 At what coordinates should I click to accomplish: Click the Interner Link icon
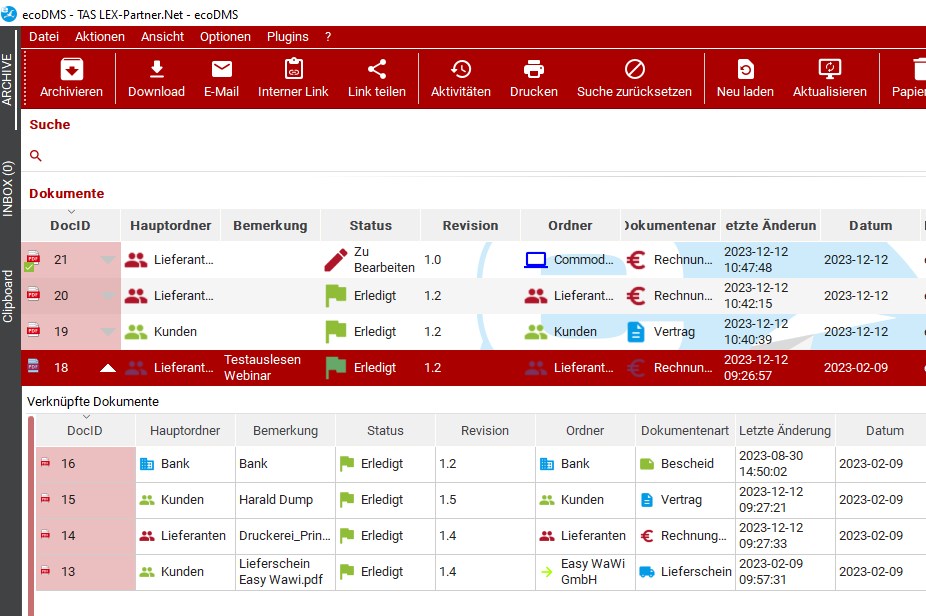click(294, 69)
